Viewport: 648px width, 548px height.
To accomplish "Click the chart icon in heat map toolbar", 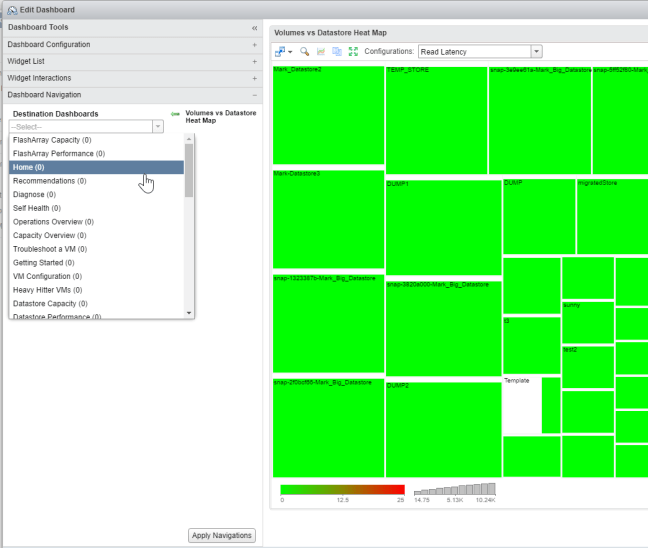I will [x=321, y=51].
